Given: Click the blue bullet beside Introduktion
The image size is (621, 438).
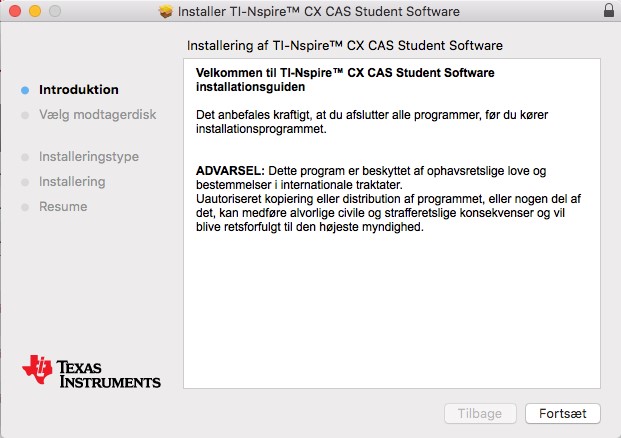Looking at the screenshot, I should (x=25, y=90).
